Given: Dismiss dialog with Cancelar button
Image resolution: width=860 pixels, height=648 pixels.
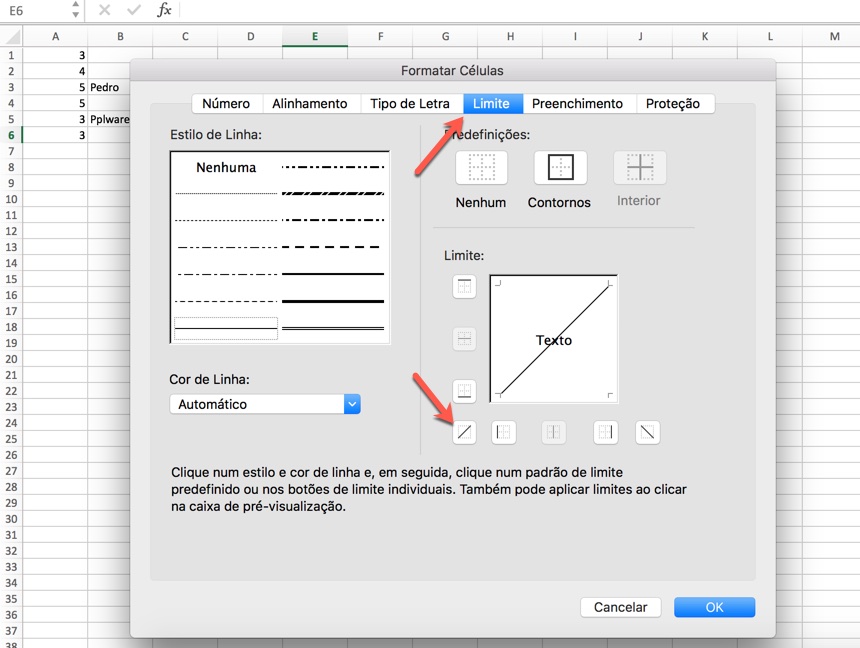Looking at the screenshot, I should 621,607.
